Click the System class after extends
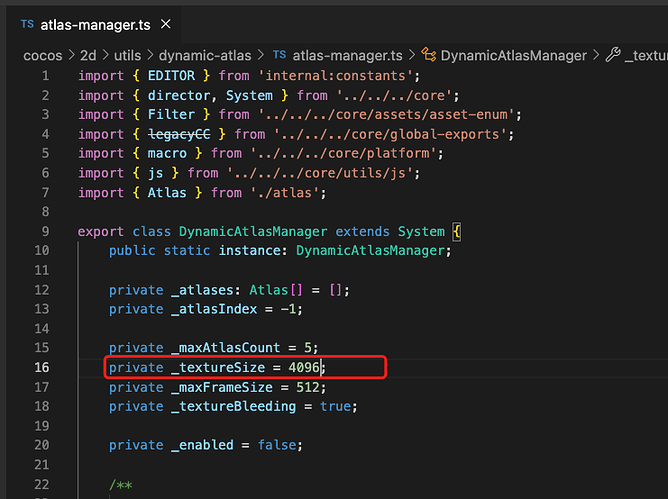The height and width of the screenshot is (499, 668). [421, 231]
